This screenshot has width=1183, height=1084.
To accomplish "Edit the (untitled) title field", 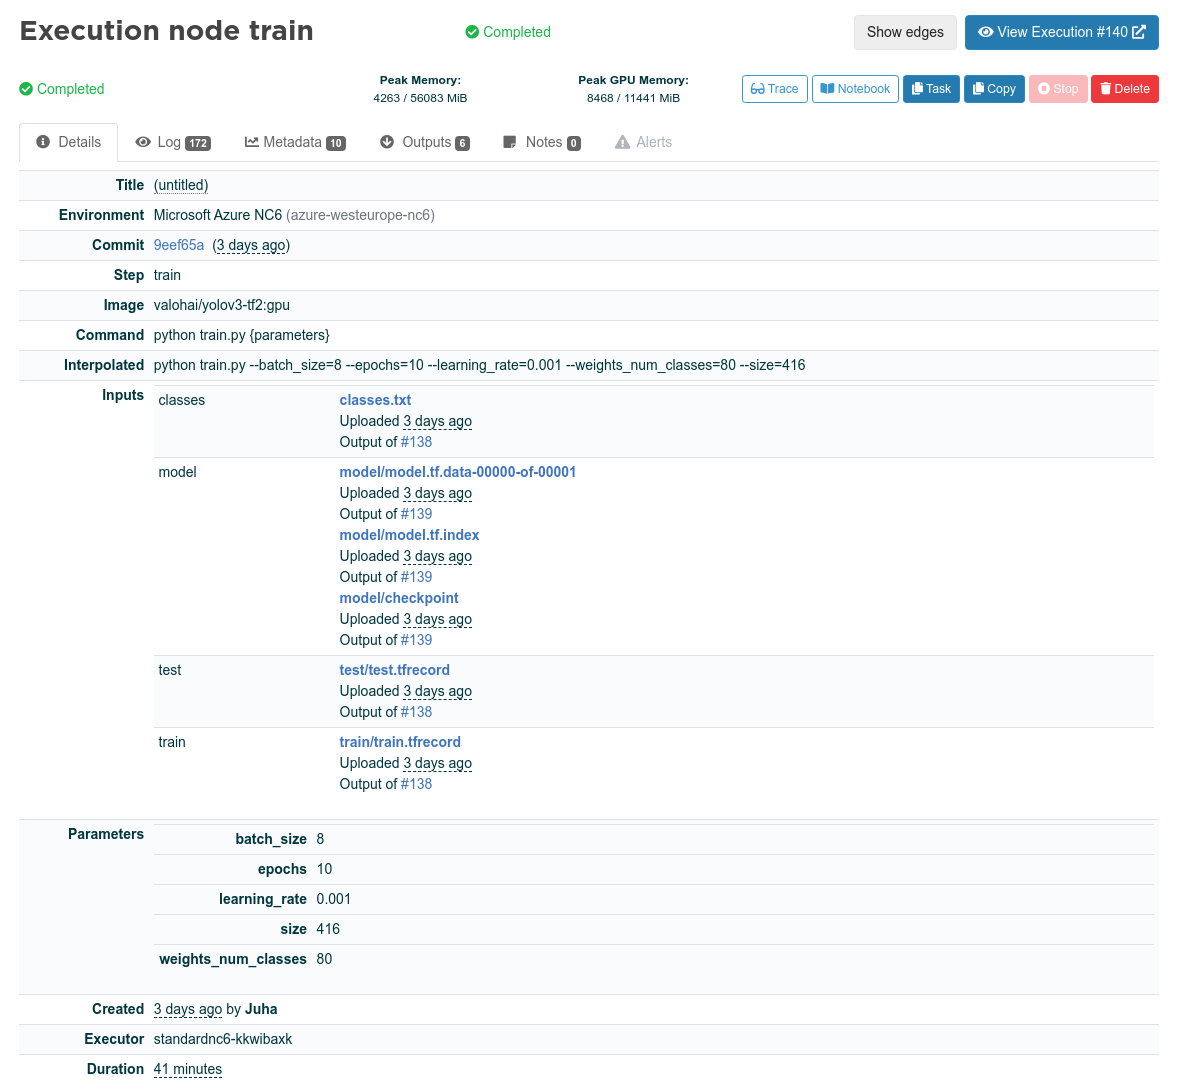I will click(x=181, y=185).
